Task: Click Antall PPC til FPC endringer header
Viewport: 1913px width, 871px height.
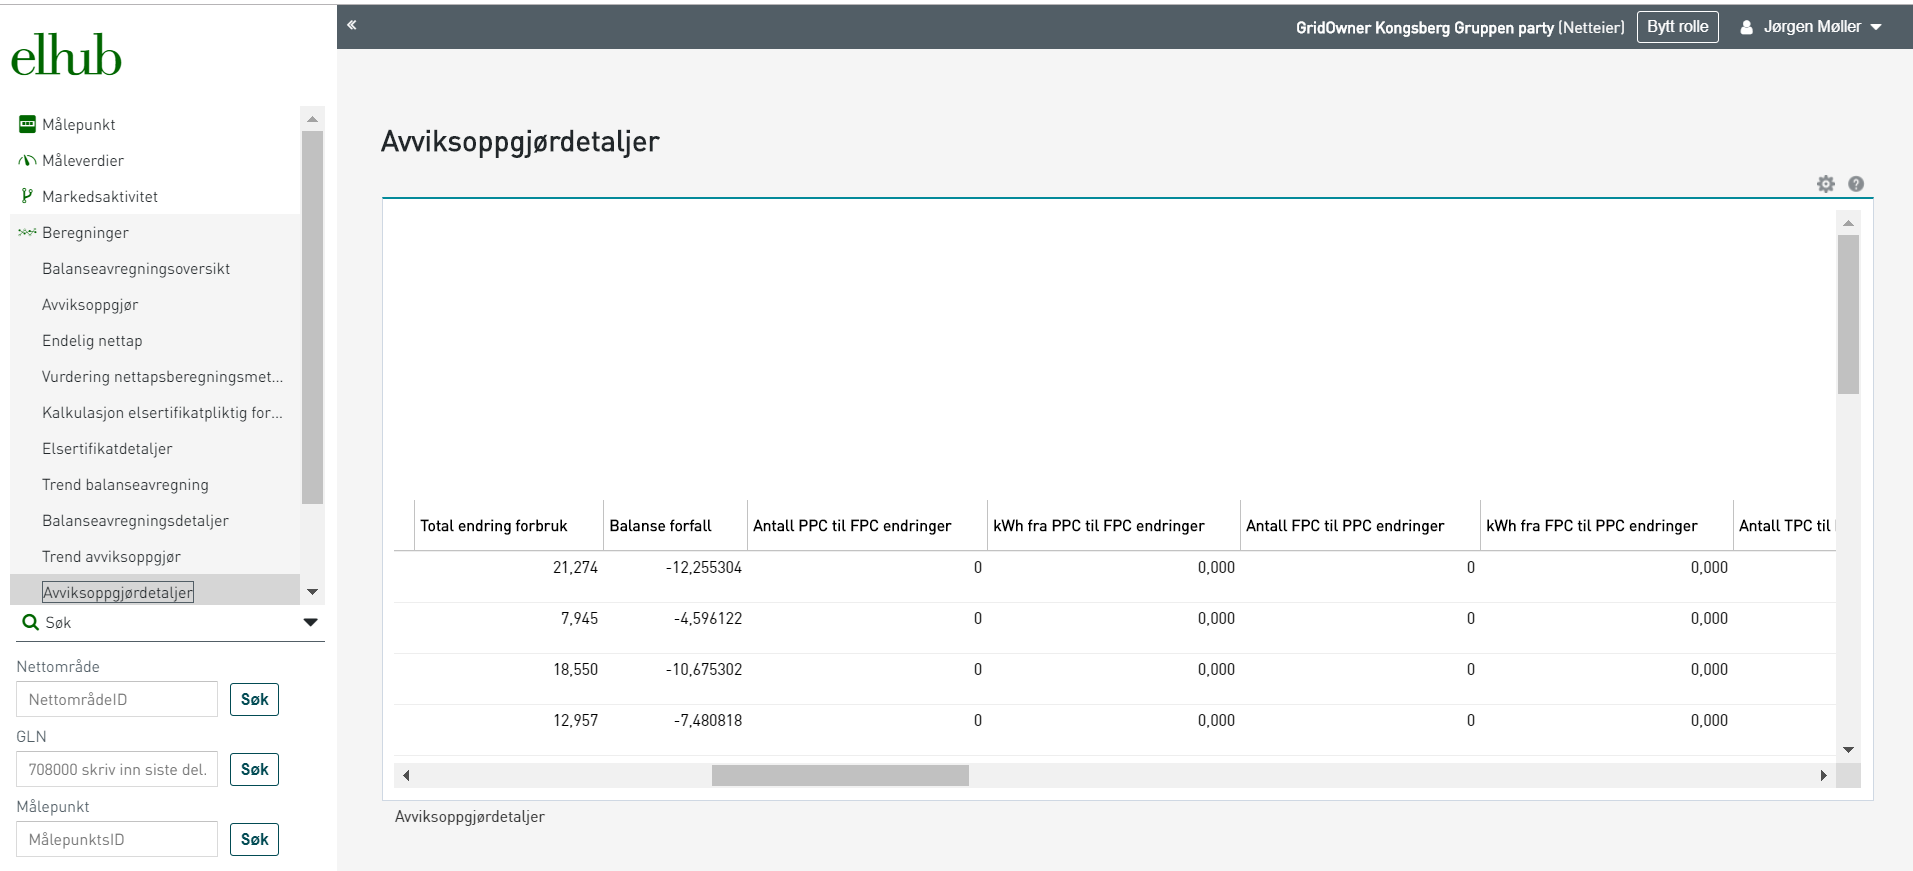Action: (x=867, y=525)
